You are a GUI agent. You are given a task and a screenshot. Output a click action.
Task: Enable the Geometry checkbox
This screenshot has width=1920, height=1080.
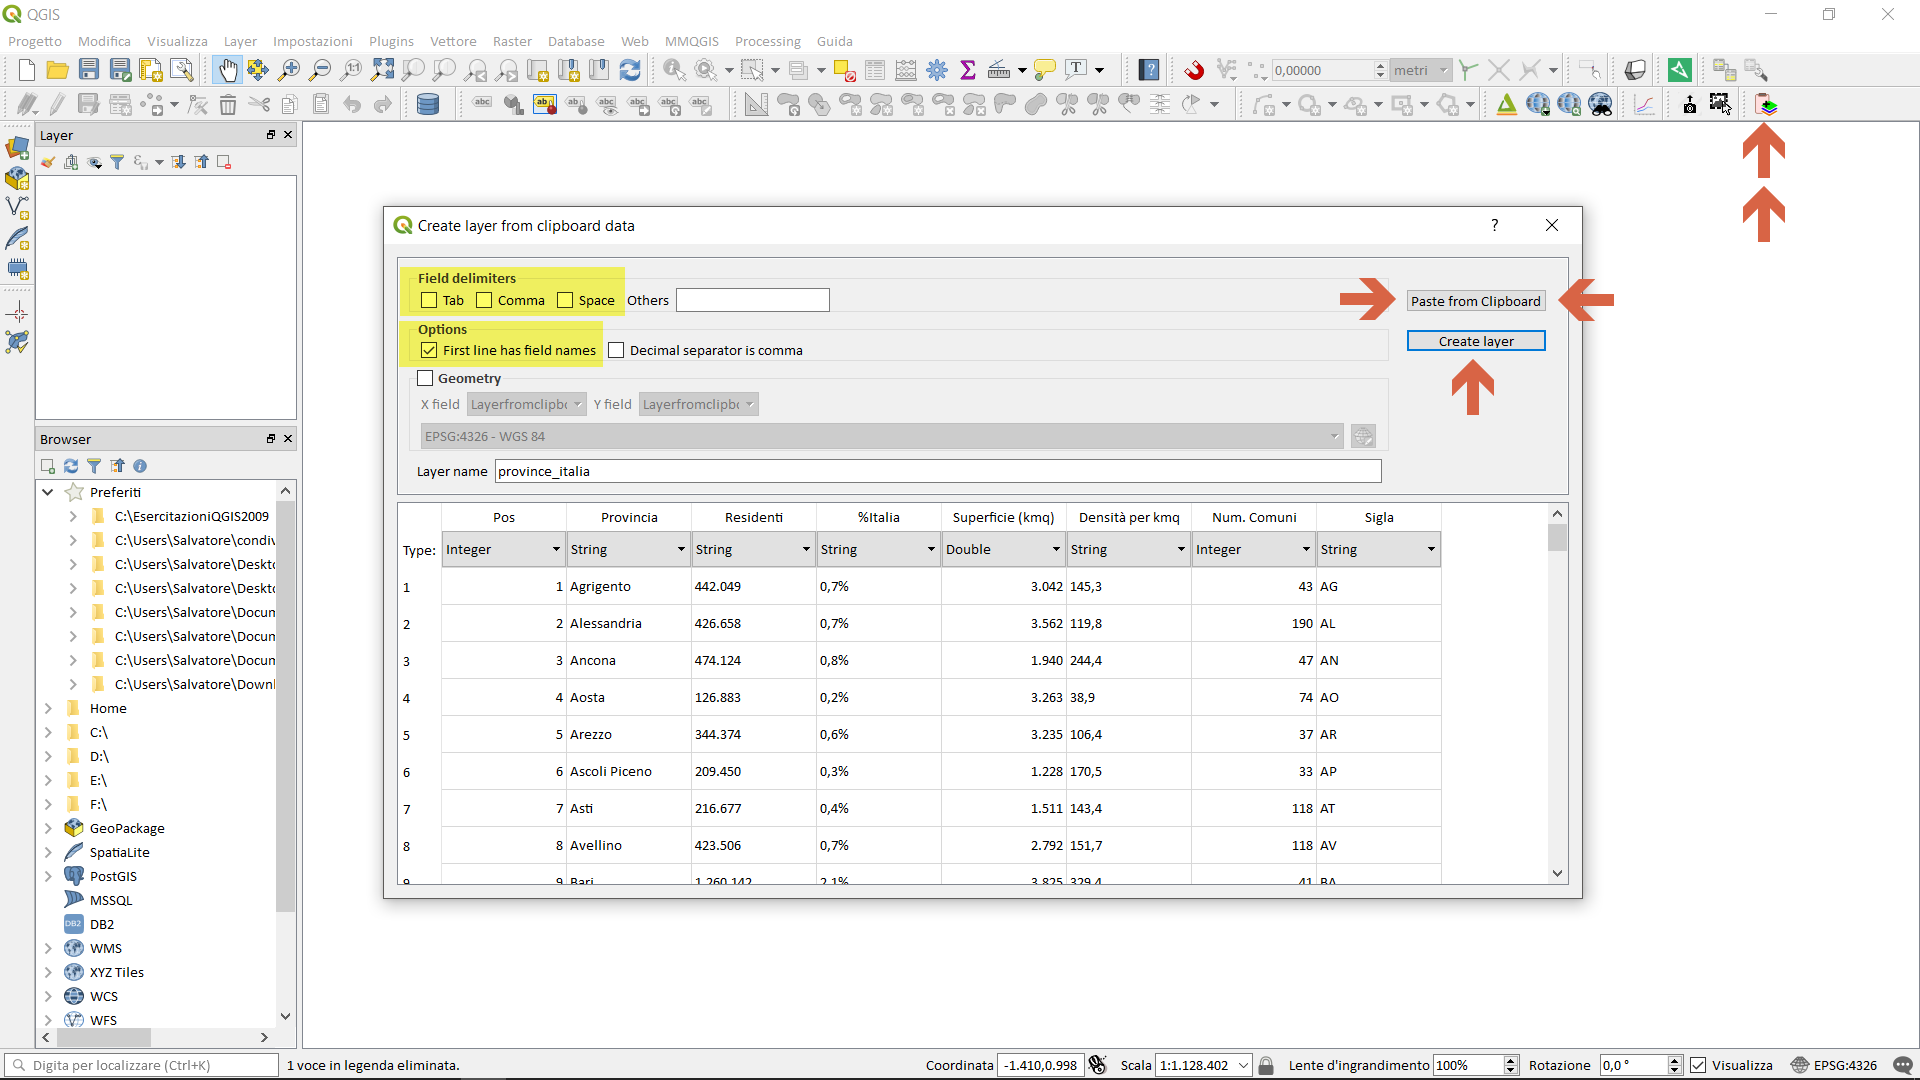pyautogui.click(x=426, y=378)
